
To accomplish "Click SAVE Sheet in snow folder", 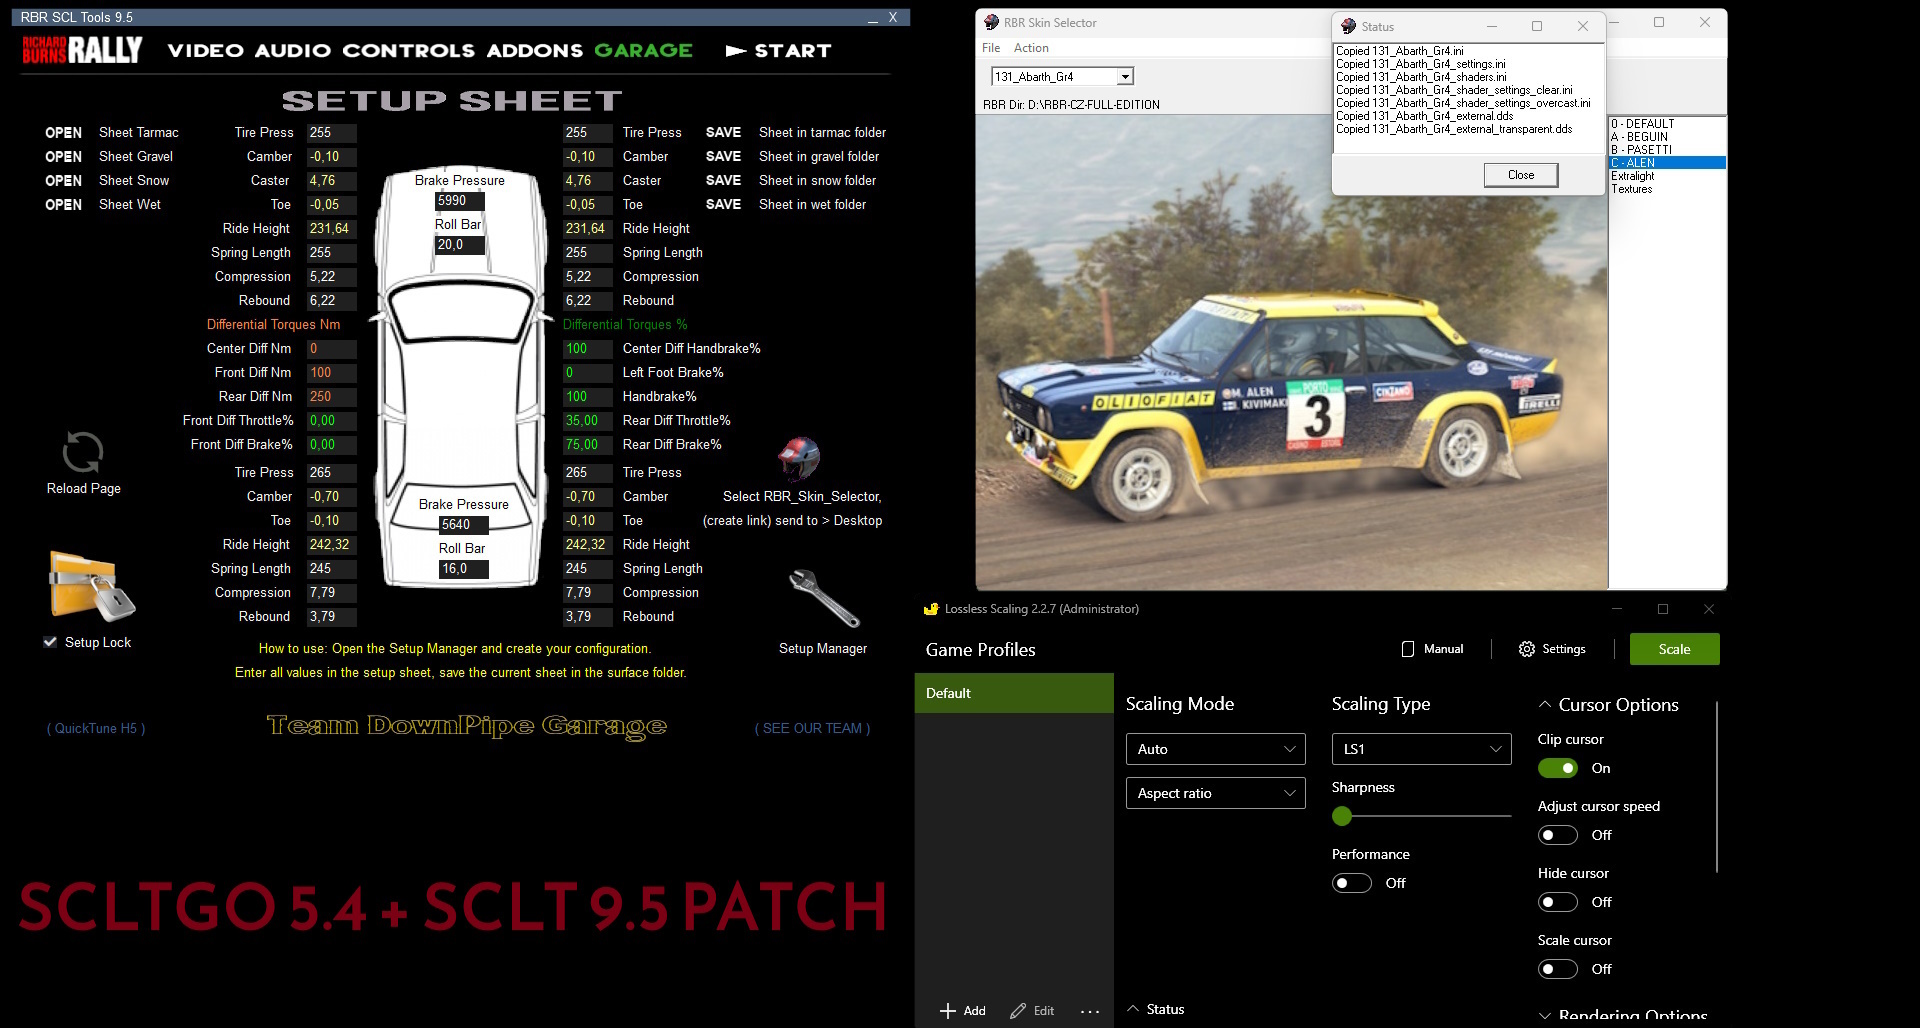I will pos(723,181).
